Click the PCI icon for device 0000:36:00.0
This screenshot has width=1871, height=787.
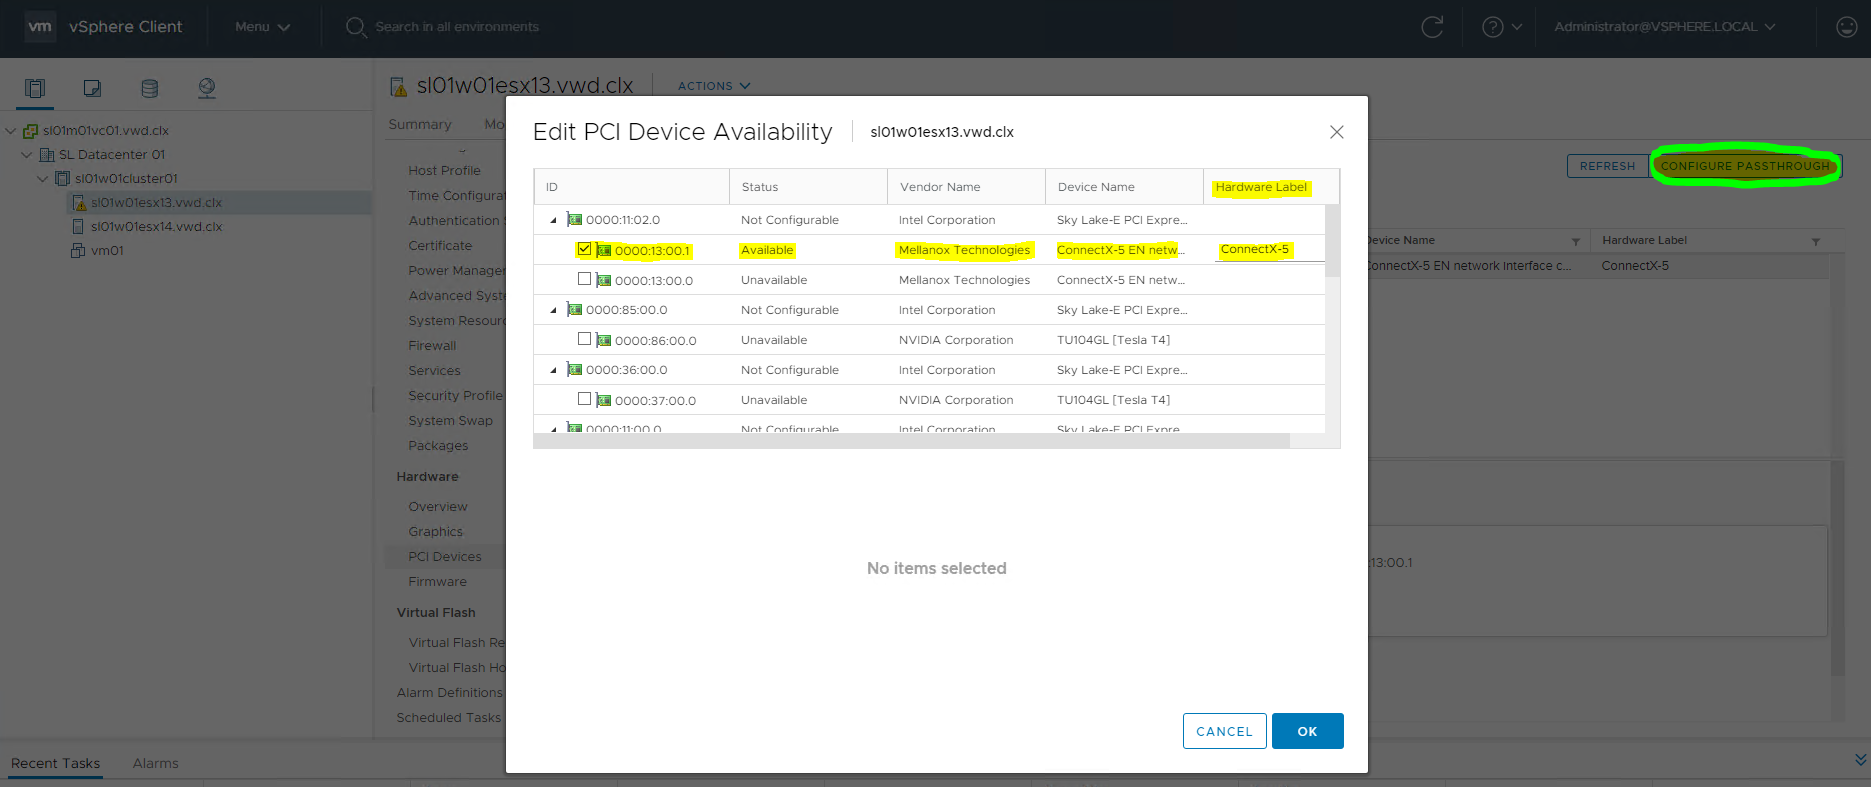(575, 369)
